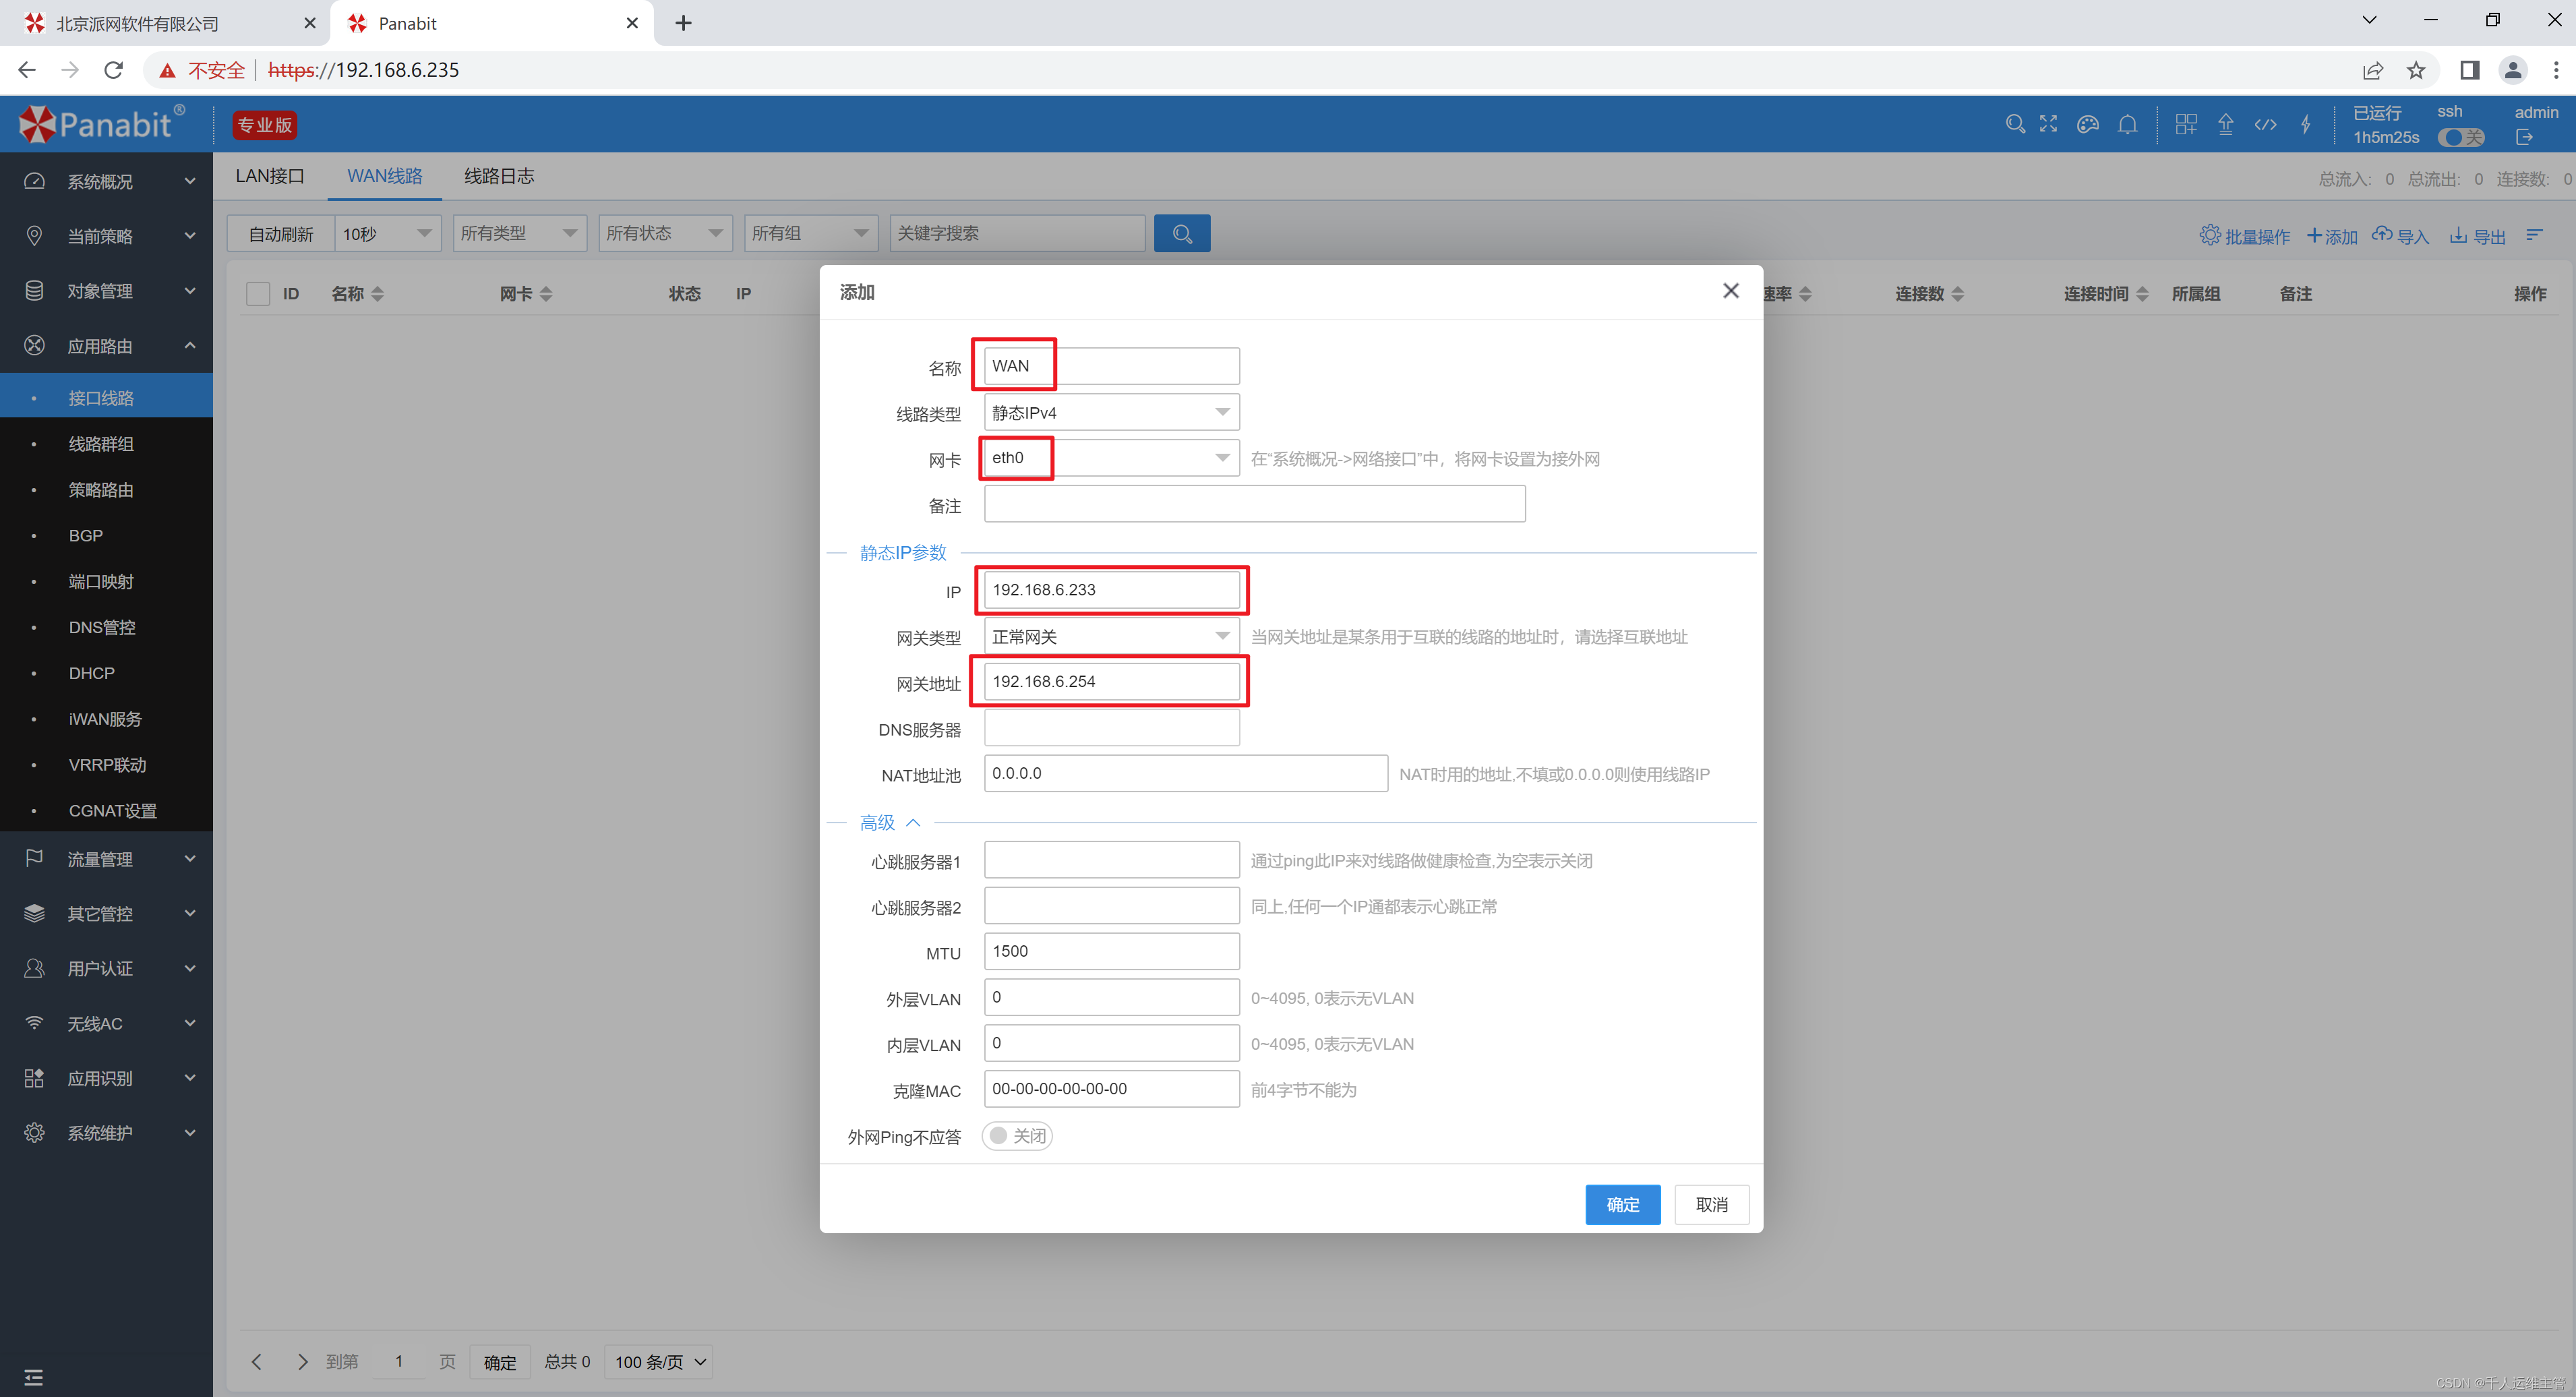Collapse 应用路由 sidebar menu
The width and height of the screenshot is (2576, 1397).
(106, 346)
